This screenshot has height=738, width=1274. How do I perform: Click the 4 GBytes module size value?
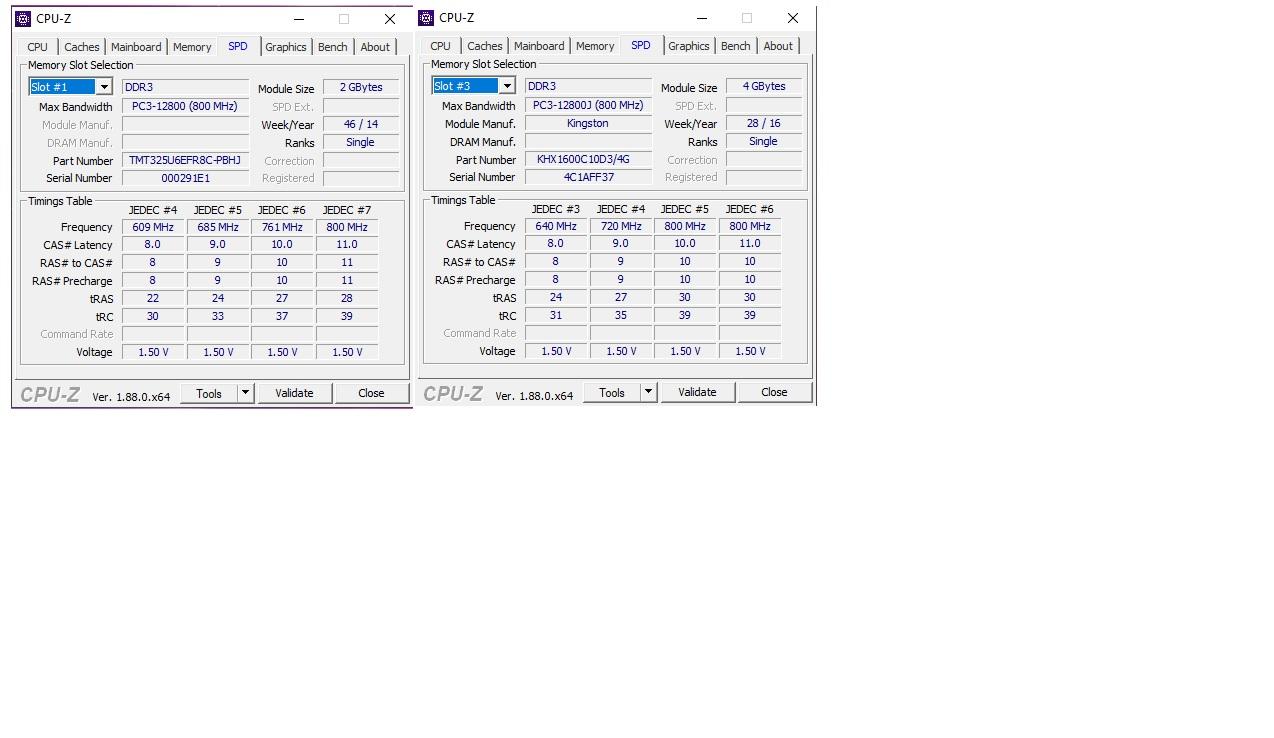coord(764,86)
